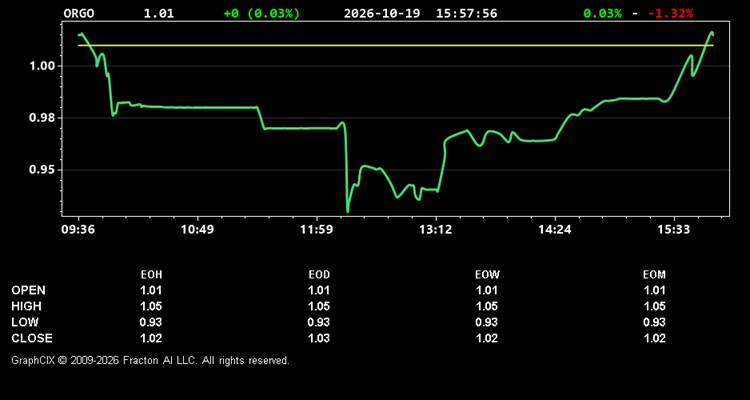The image size is (750, 400).
Task: Select the red -1.32% range value
Action: pos(670,13)
